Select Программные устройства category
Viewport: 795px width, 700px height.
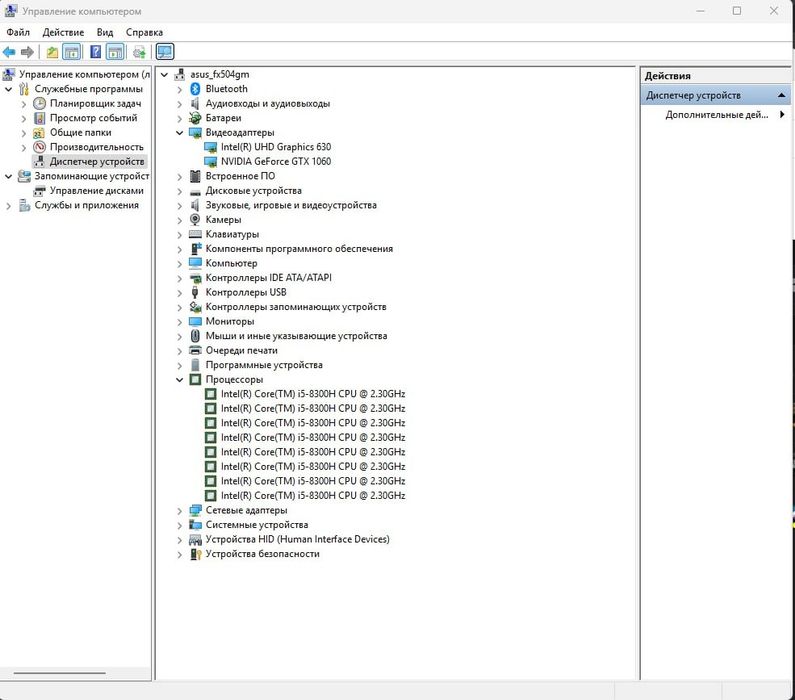(264, 365)
